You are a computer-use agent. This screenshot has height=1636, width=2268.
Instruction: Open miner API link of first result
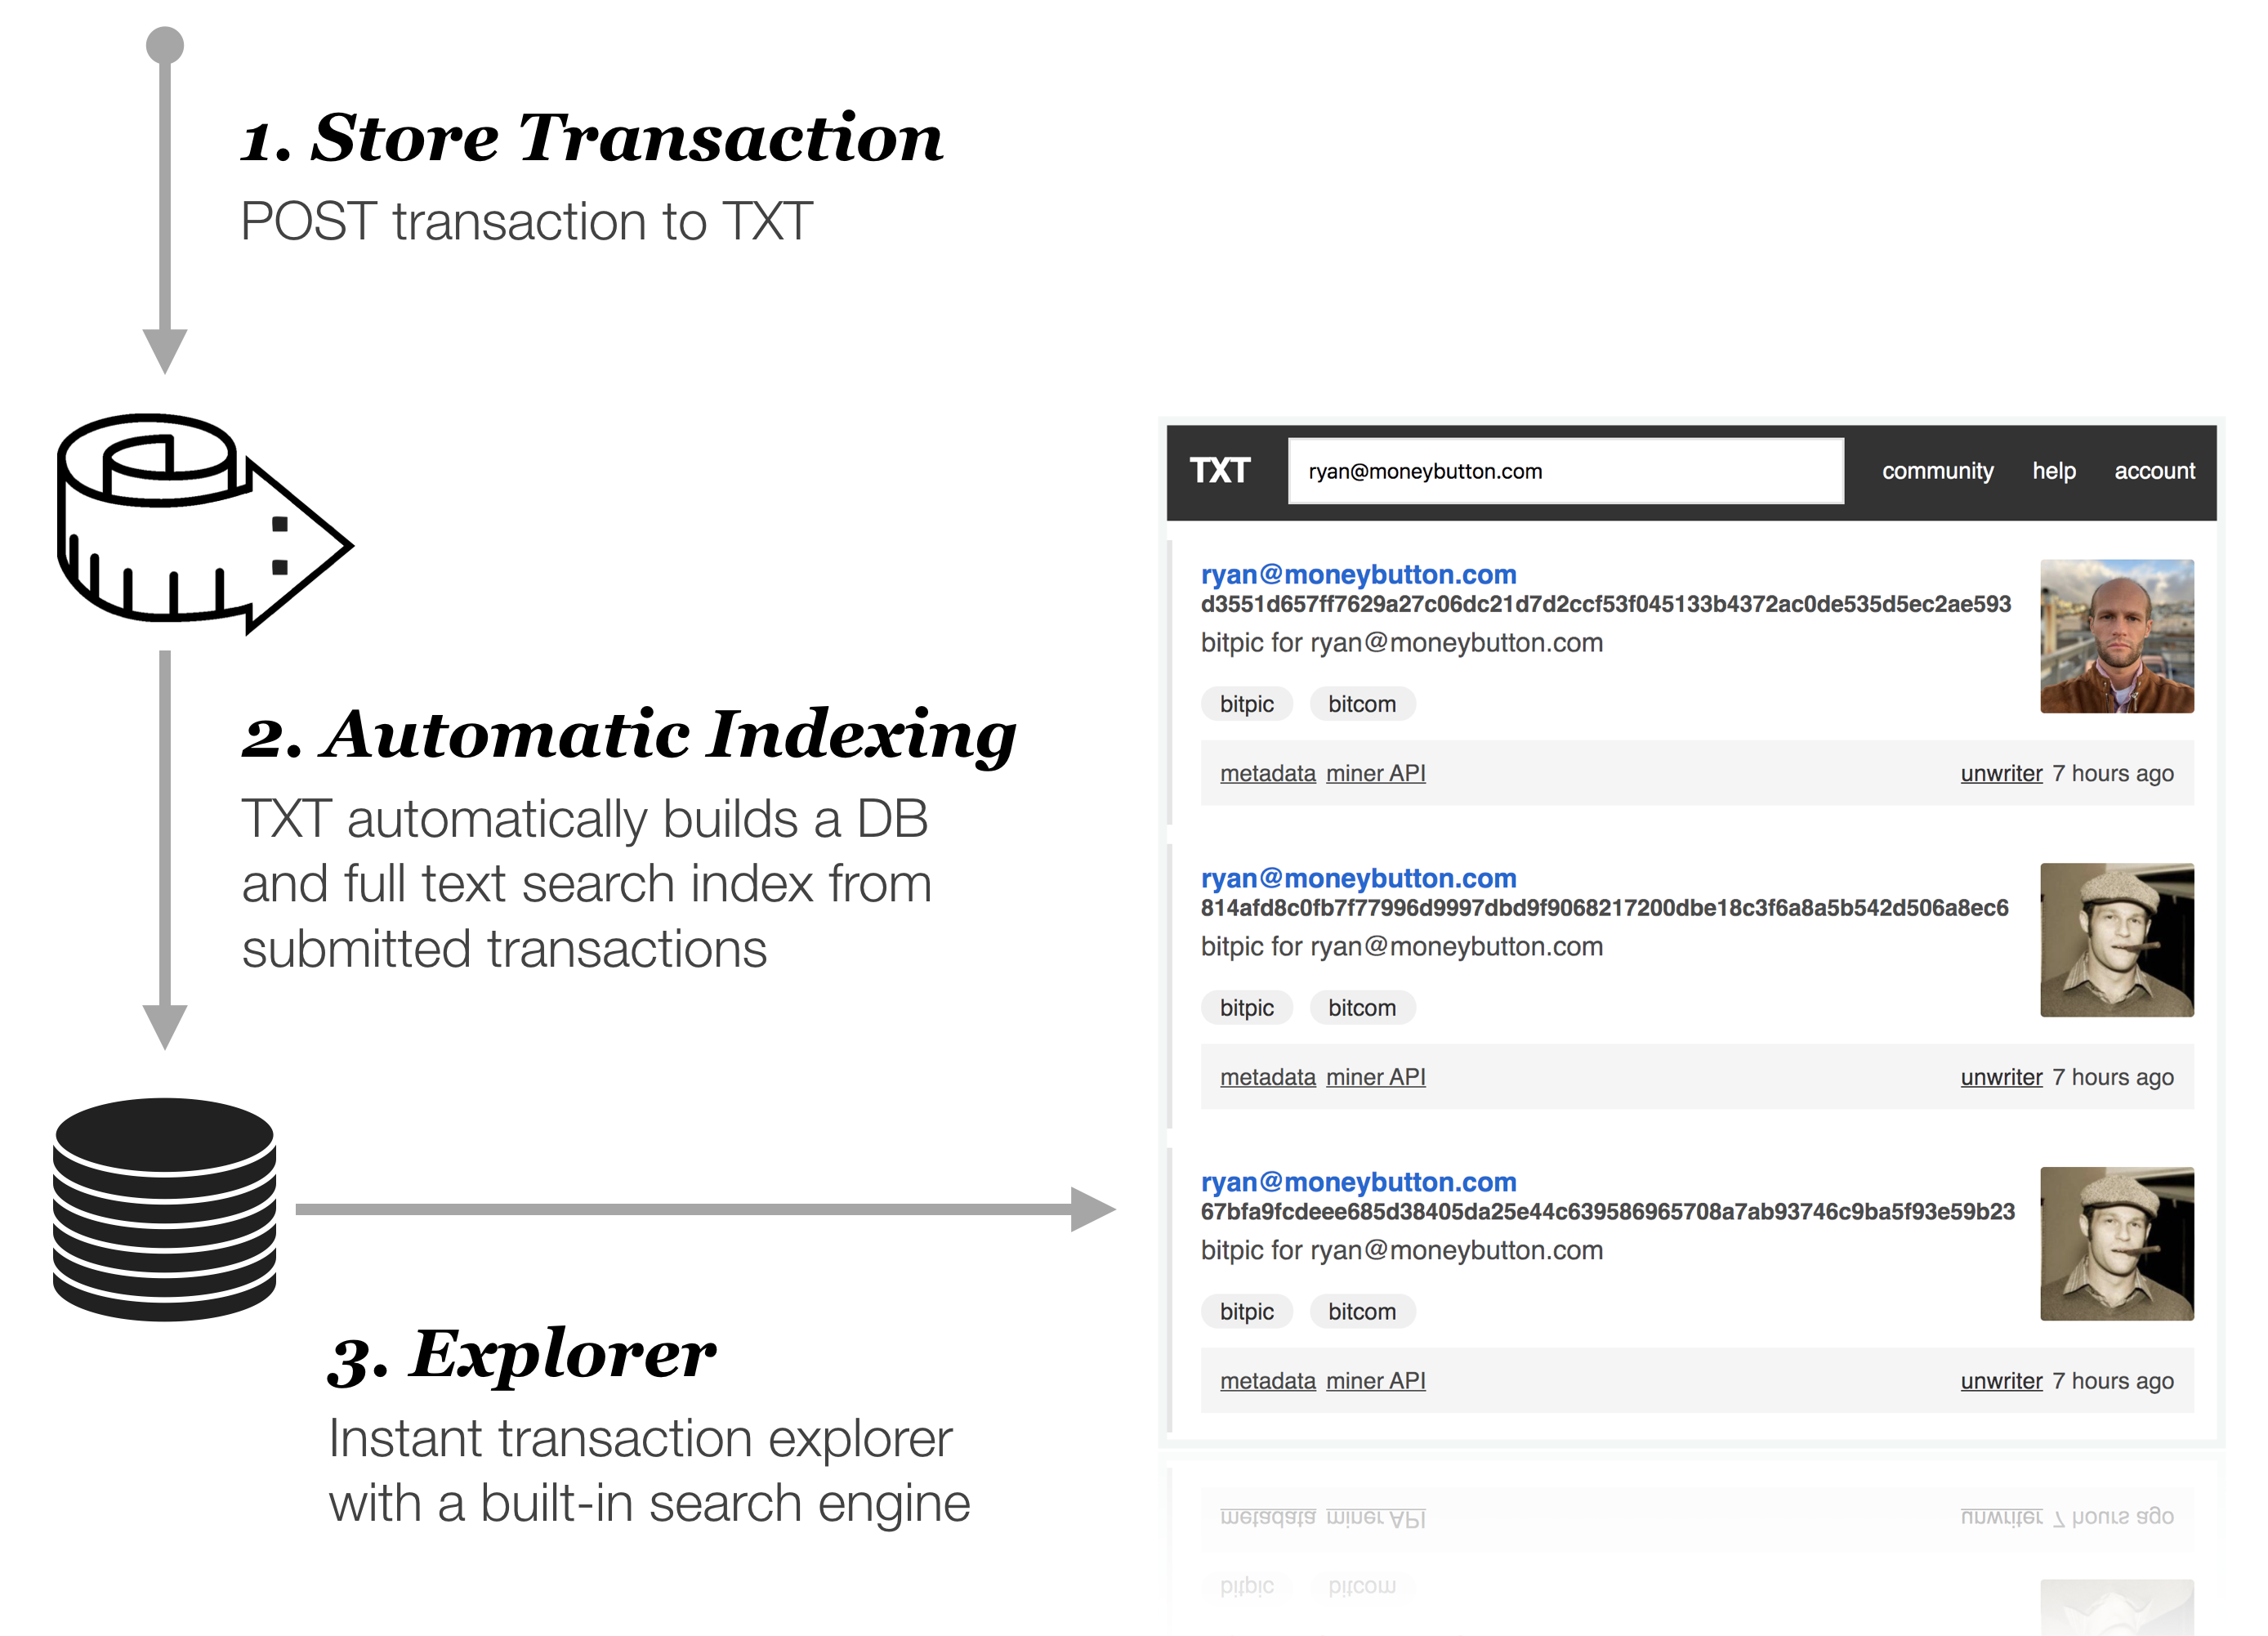(x=1375, y=773)
